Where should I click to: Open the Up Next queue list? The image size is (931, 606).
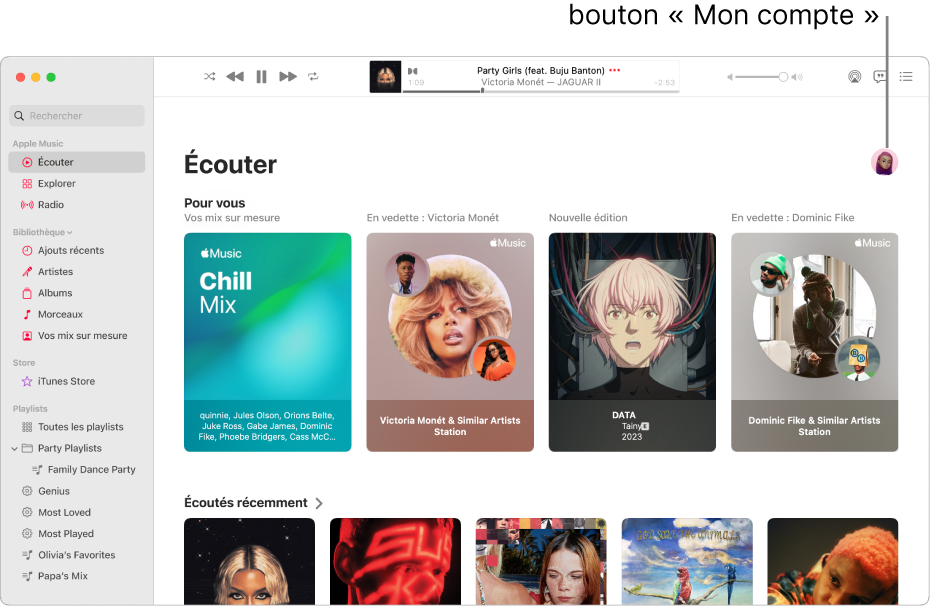905,77
